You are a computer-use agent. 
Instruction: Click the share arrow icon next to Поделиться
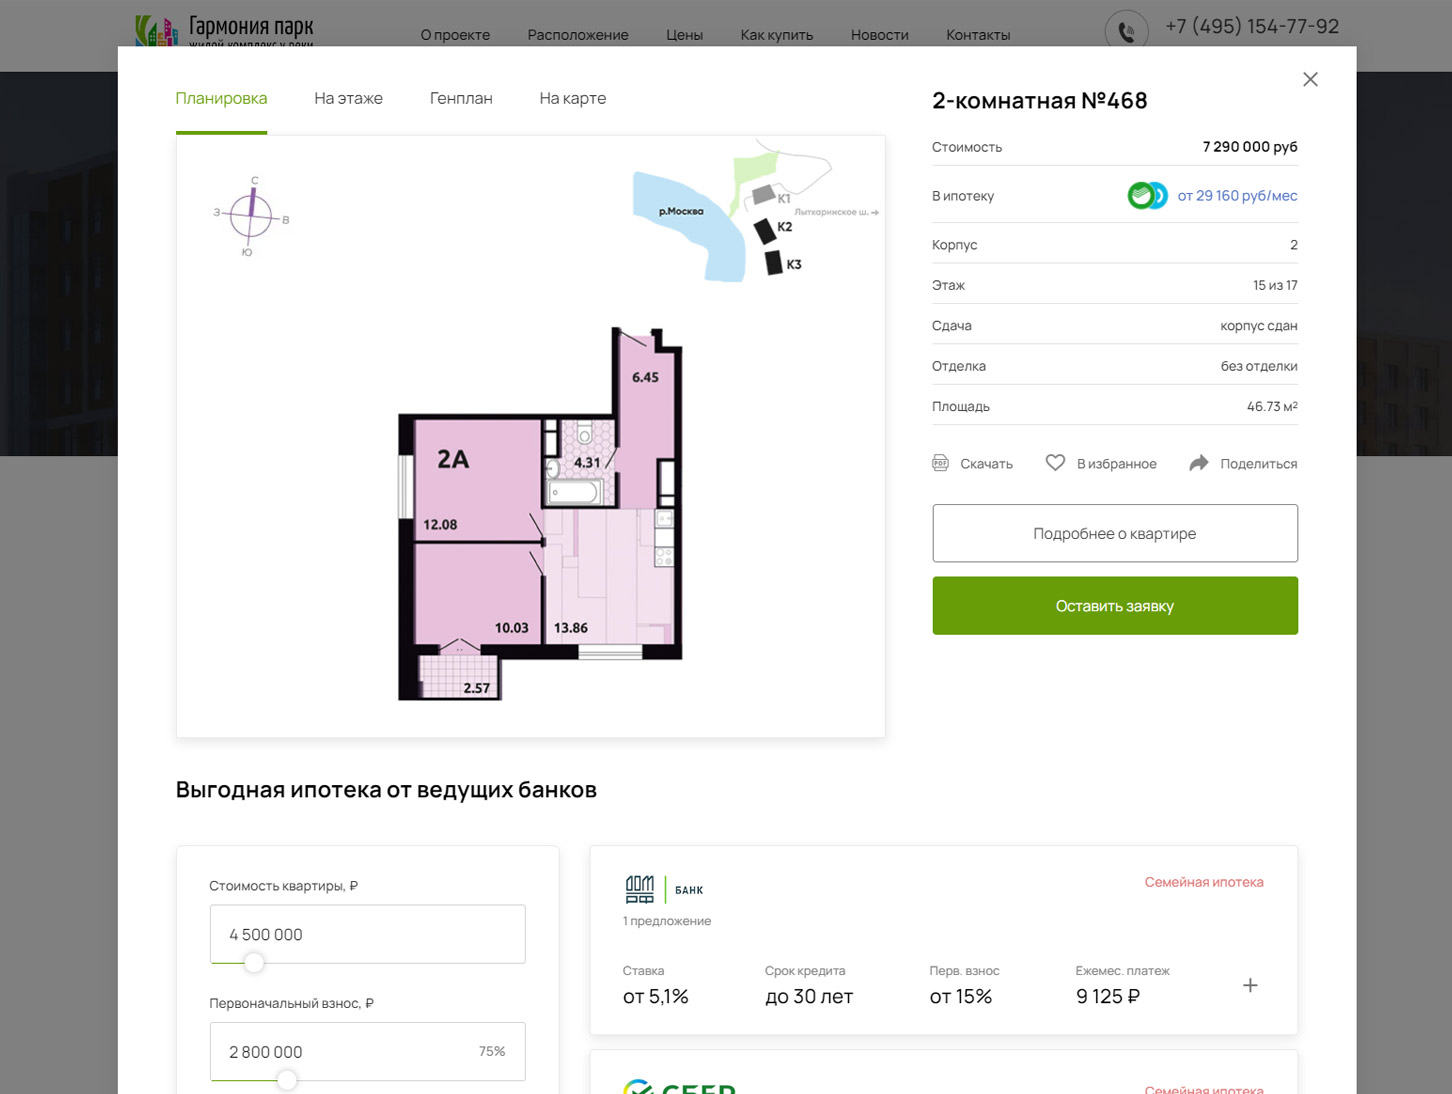point(1198,463)
